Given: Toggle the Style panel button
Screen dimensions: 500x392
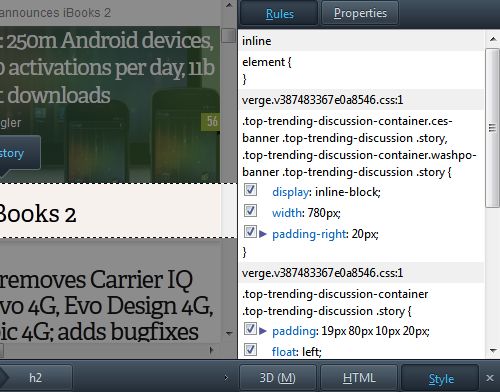Looking at the screenshot, I should pyautogui.click(x=441, y=378).
